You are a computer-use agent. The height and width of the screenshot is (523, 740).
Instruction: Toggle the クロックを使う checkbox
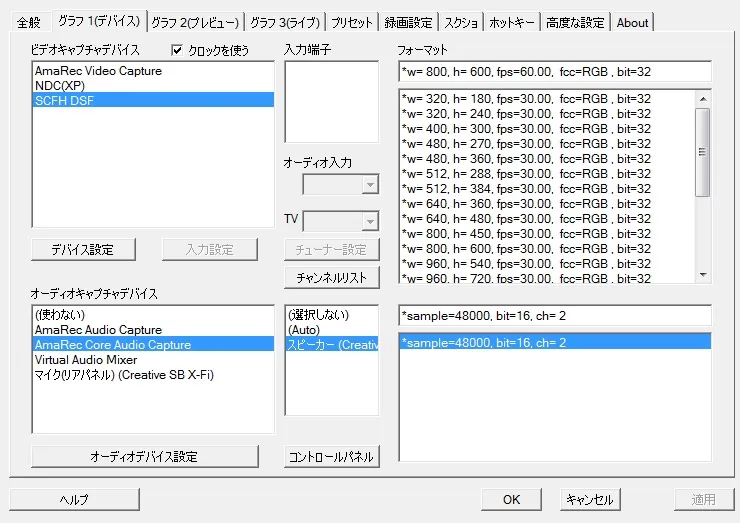click(178, 50)
